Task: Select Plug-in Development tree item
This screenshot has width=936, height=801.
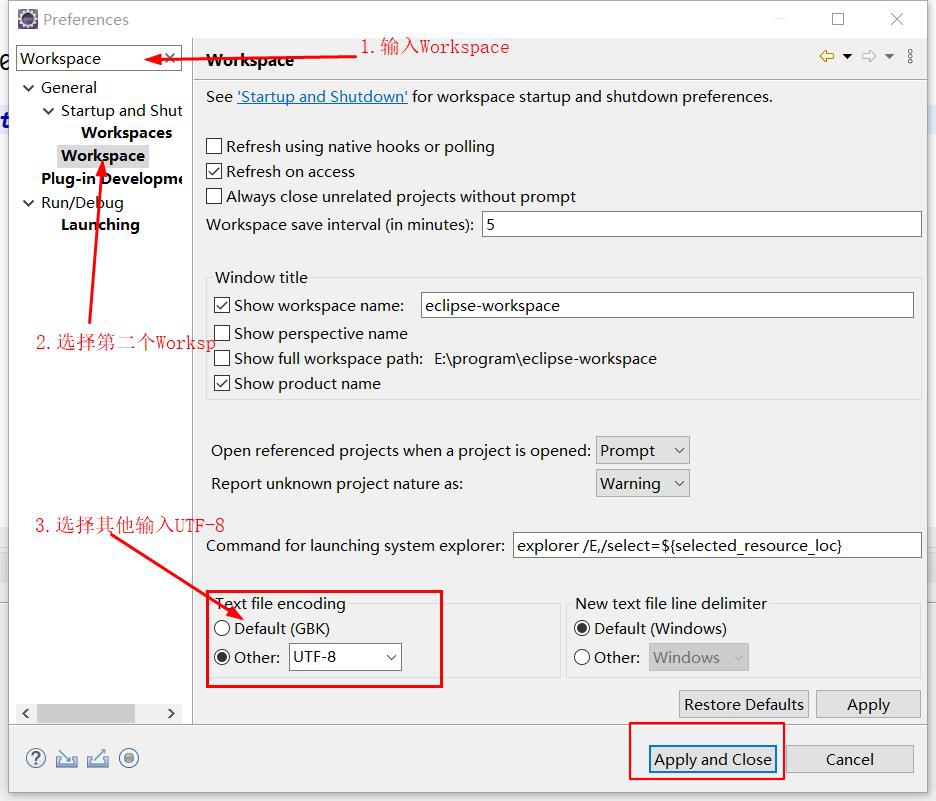Action: (112, 178)
